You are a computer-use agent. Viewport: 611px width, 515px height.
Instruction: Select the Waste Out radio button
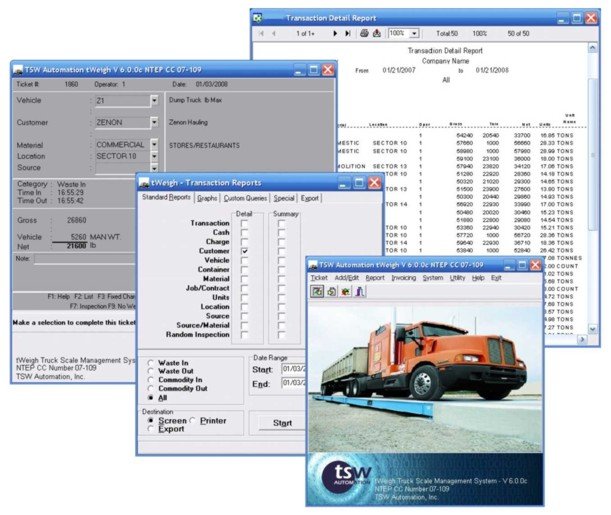[x=150, y=371]
